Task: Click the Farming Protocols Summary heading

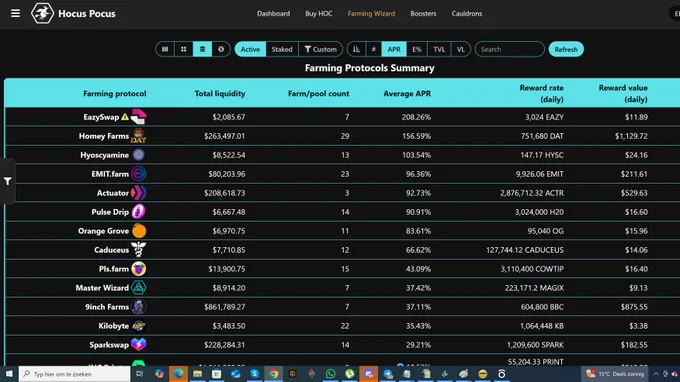Action: [369, 68]
